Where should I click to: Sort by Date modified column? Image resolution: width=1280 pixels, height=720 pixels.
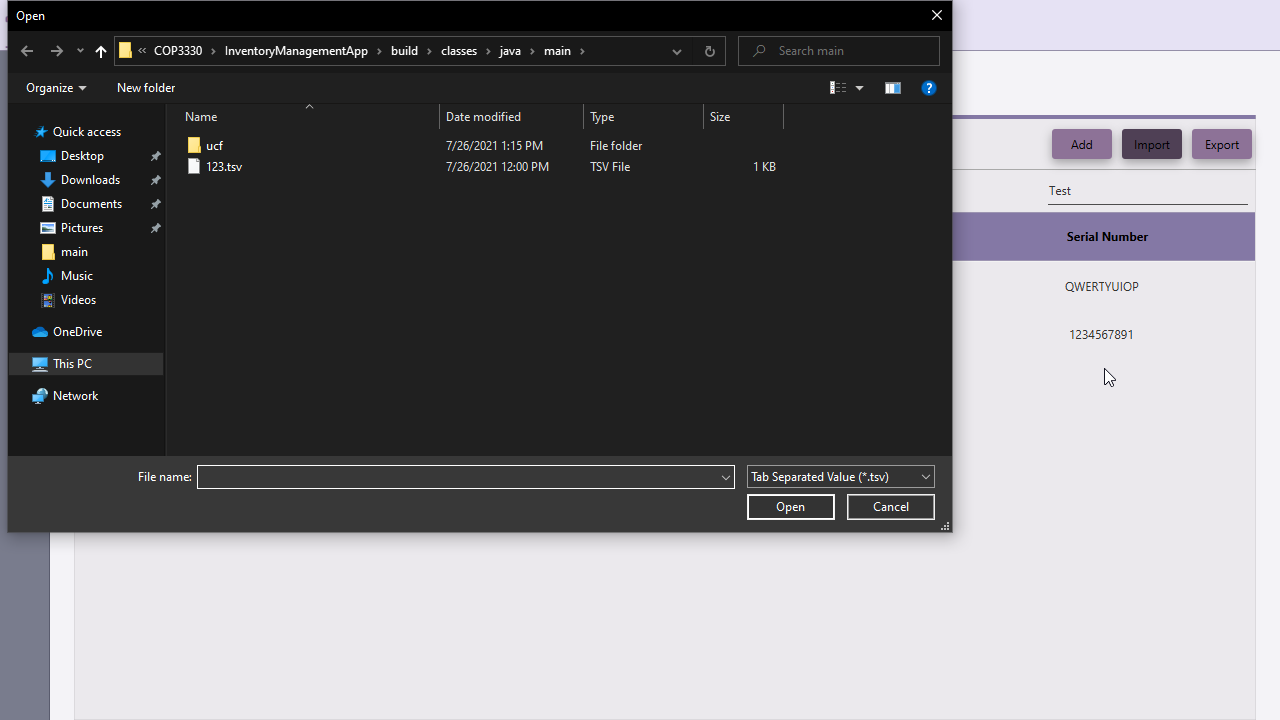pos(512,117)
